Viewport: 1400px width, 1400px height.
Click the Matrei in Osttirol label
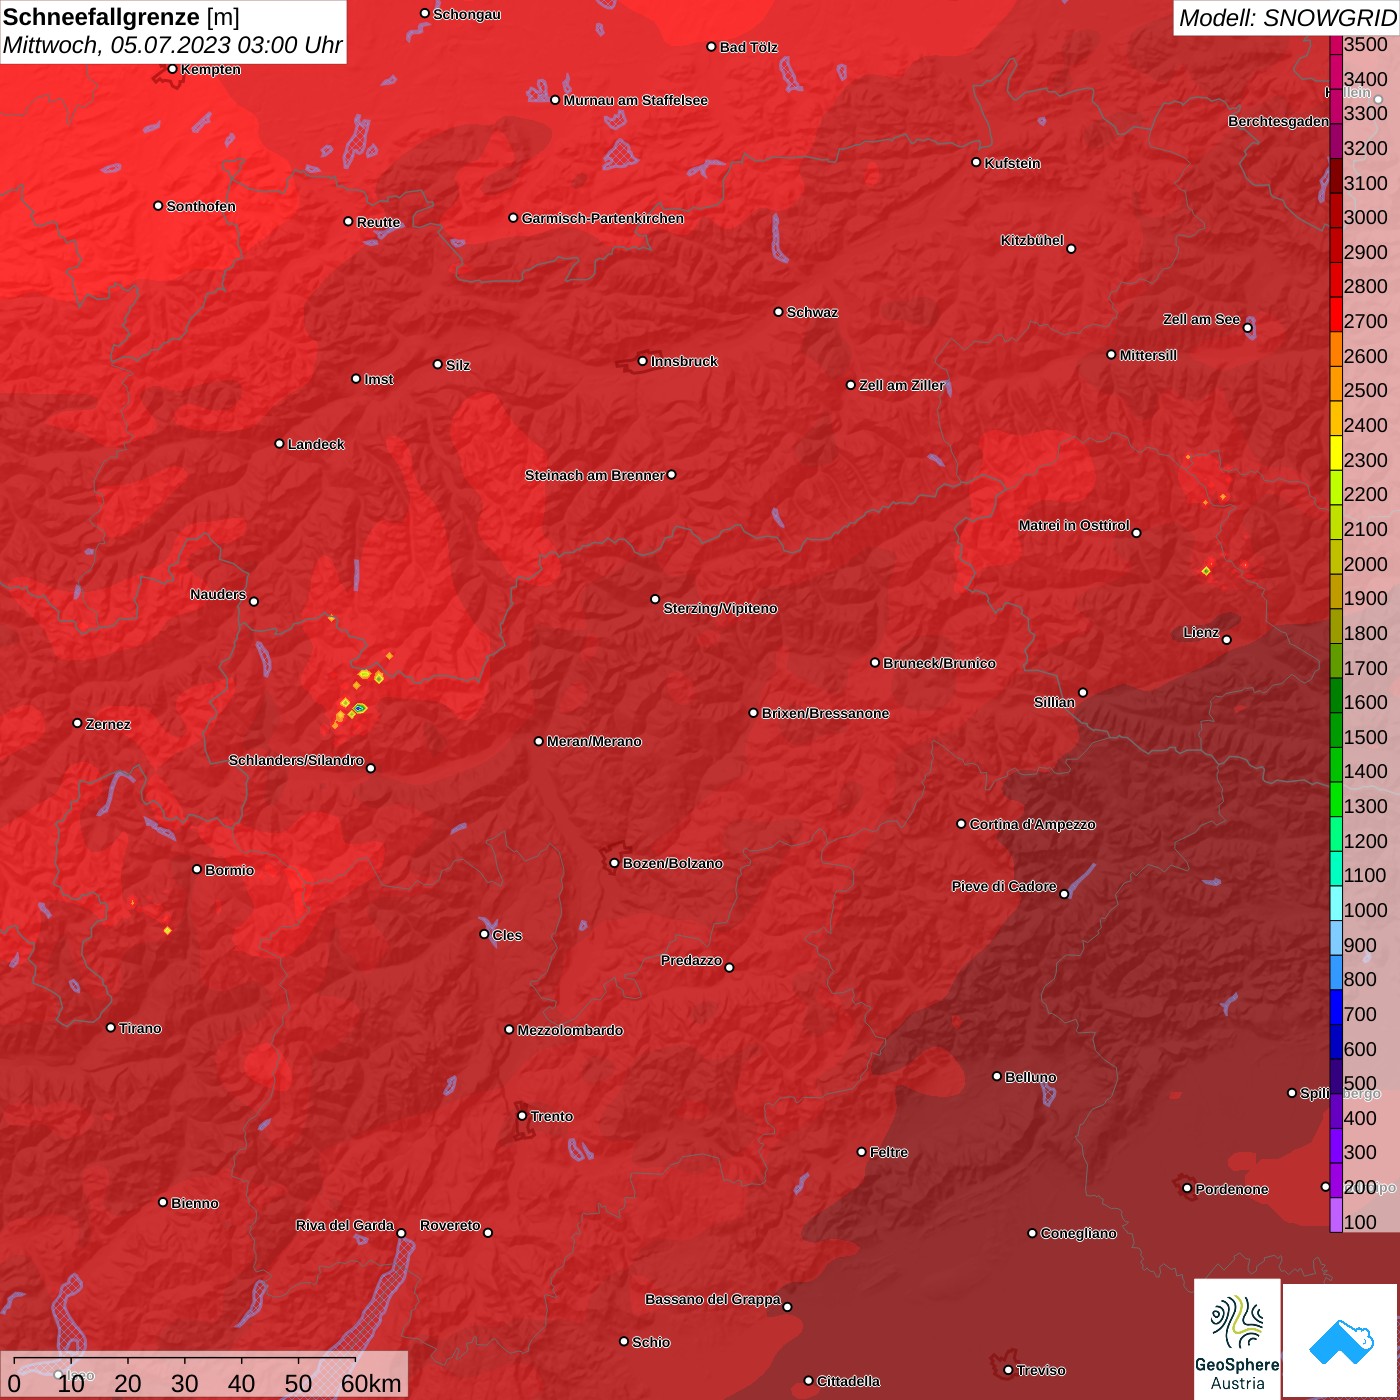click(x=1074, y=525)
